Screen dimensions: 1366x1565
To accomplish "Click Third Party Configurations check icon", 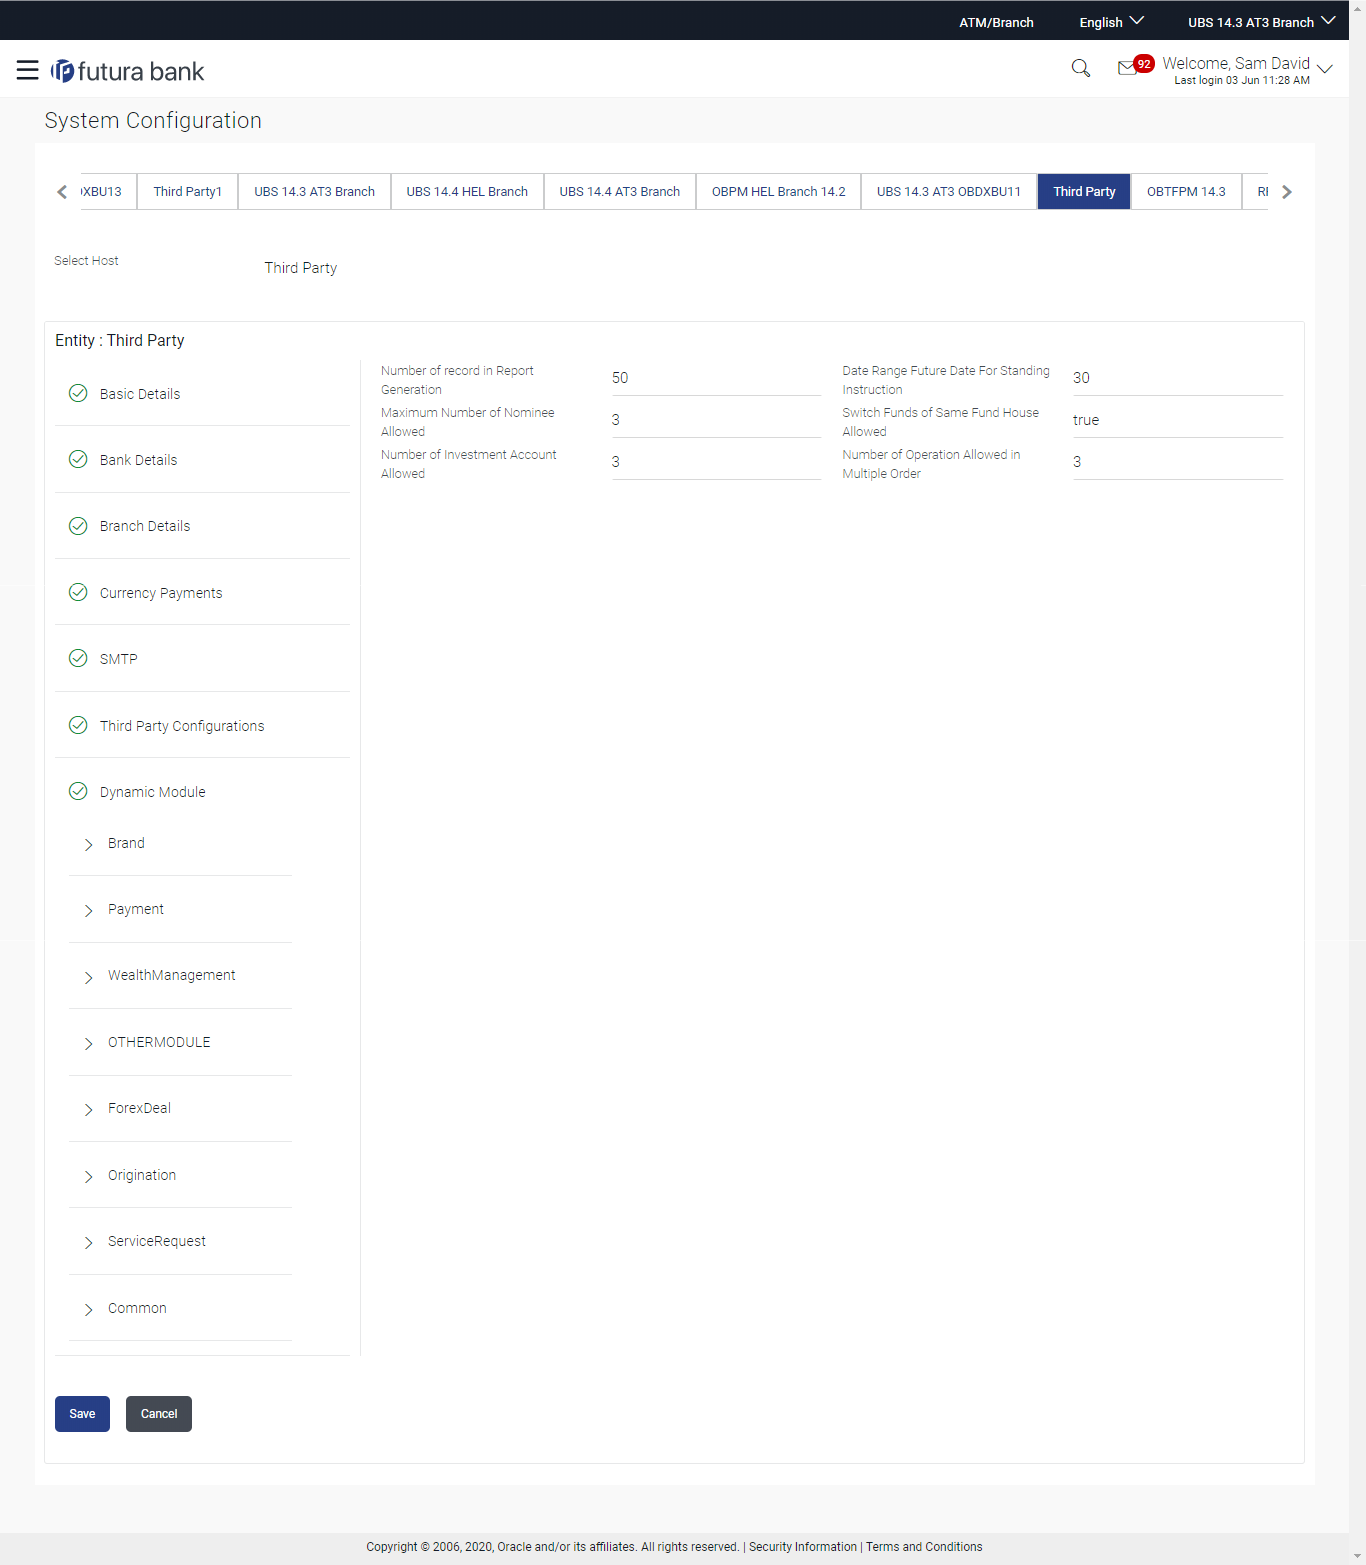I will click(78, 725).
